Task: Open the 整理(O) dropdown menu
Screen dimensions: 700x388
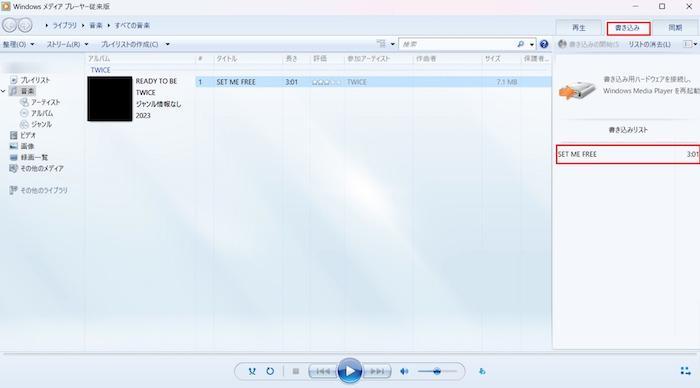Action: (18, 44)
